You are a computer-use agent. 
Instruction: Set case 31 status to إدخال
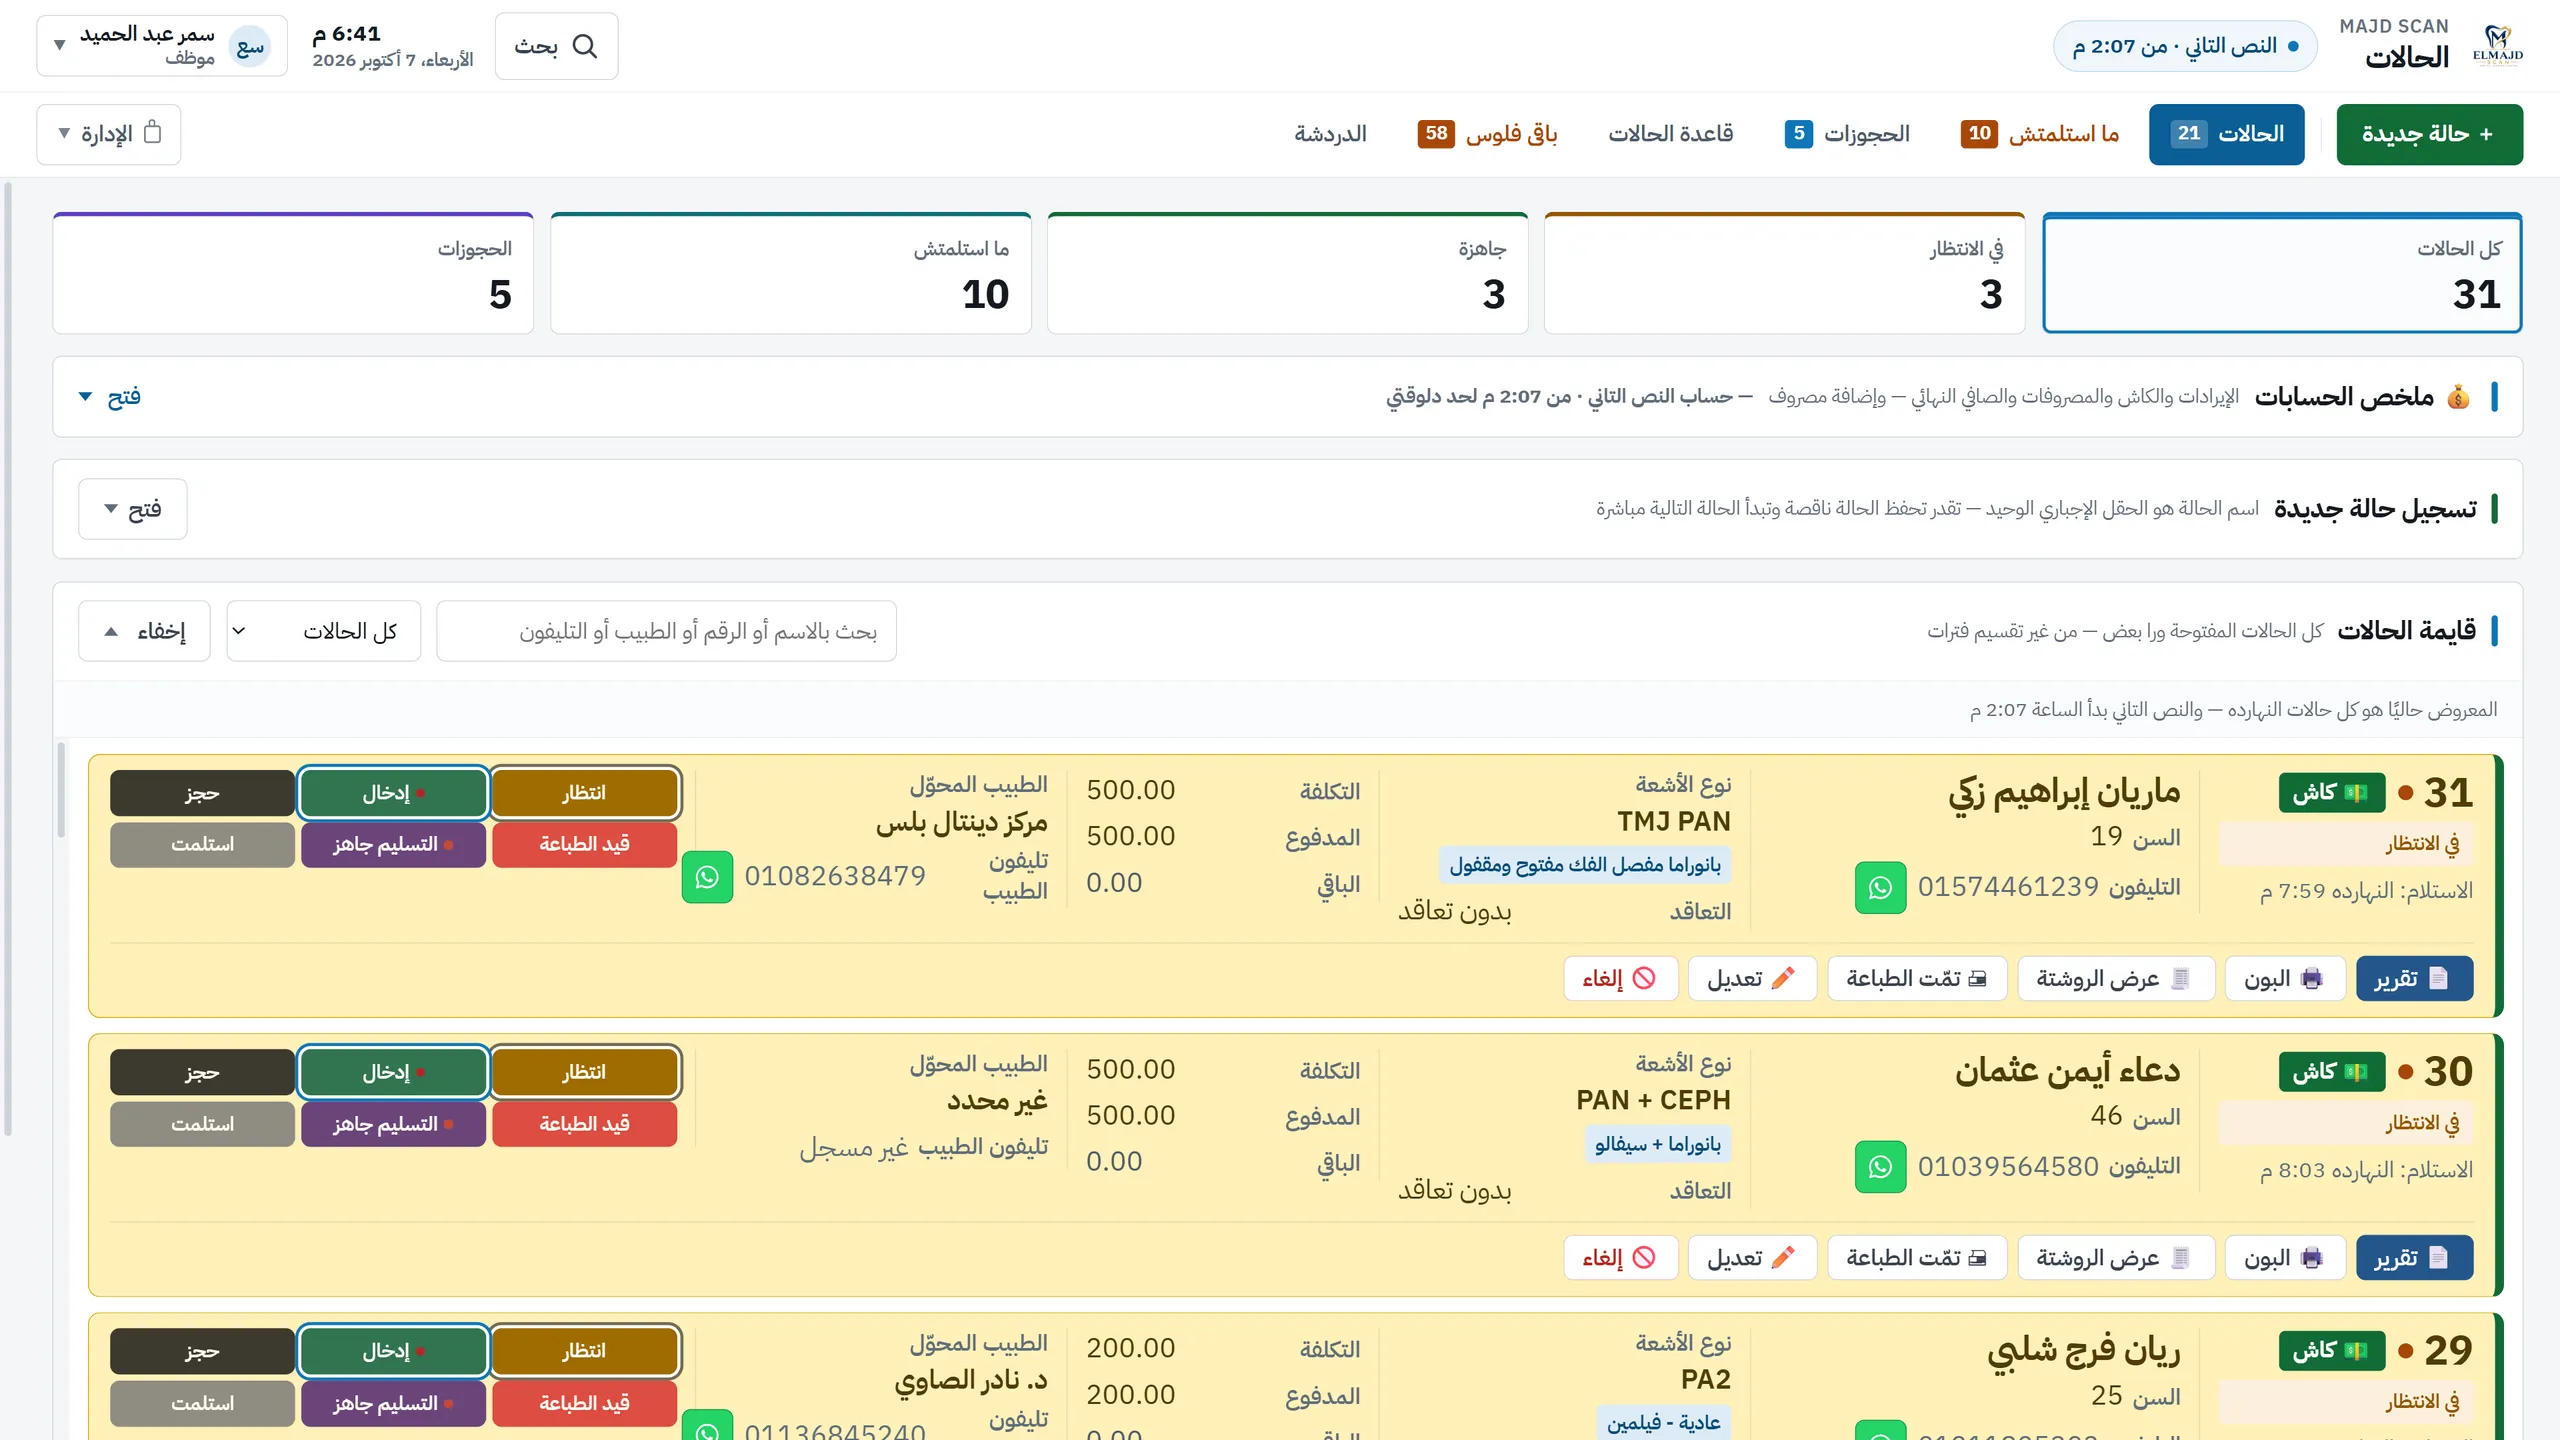pyautogui.click(x=393, y=793)
